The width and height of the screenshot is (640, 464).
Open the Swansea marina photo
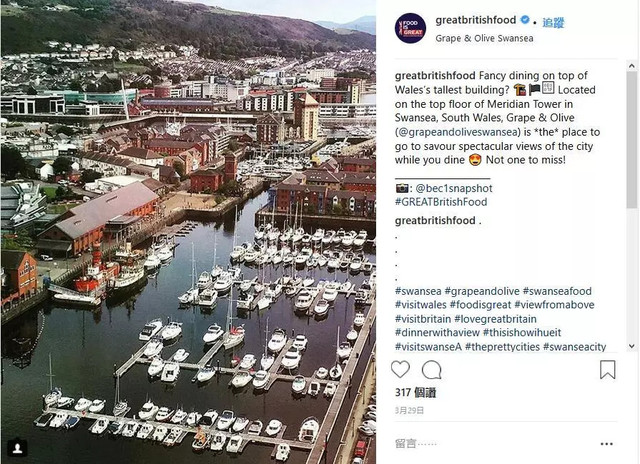pyautogui.click(x=188, y=232)
